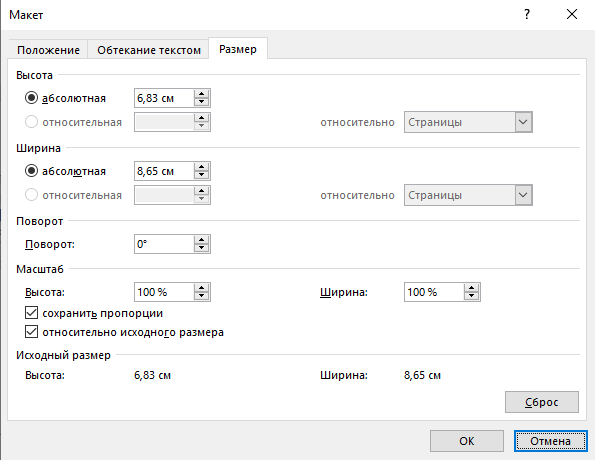Increase absolute height with the up arrow
595x460 pixels.
click(x=201, y=94)
